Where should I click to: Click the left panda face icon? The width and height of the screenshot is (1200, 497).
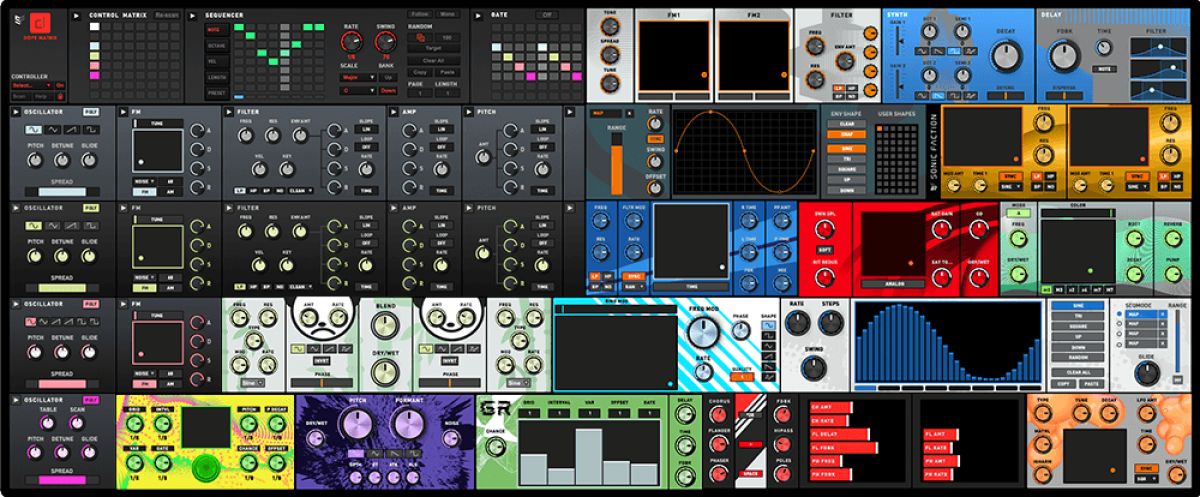(321, 316)
